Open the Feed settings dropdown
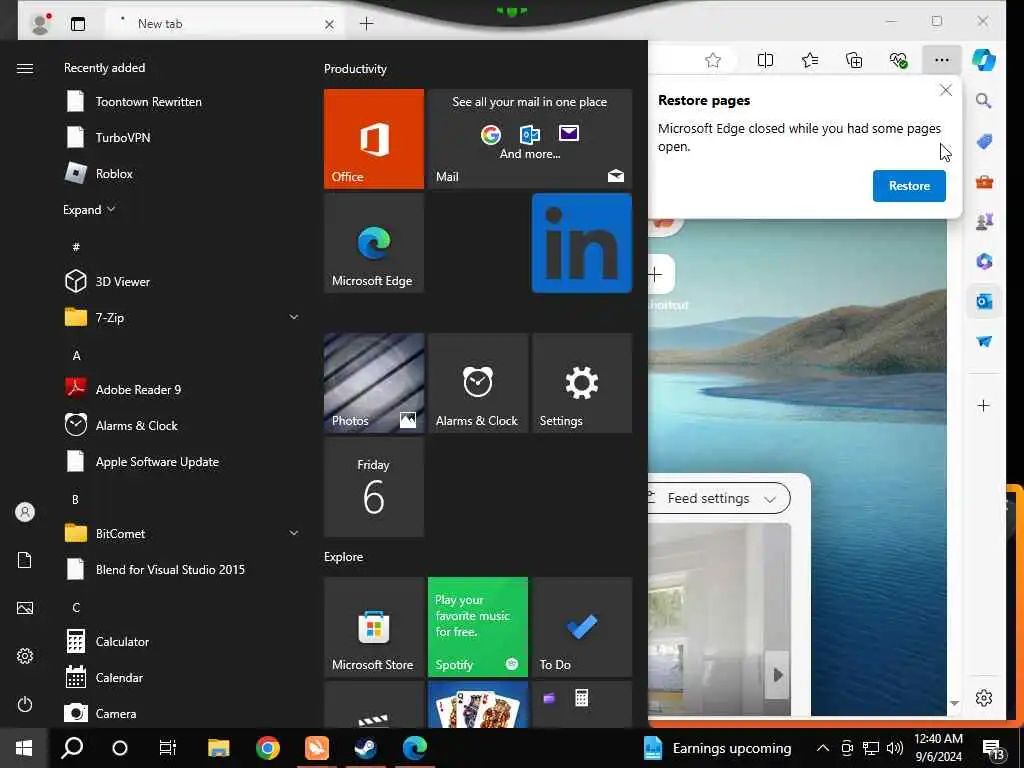Screen dimensions: 1024x768 [718, 498]
